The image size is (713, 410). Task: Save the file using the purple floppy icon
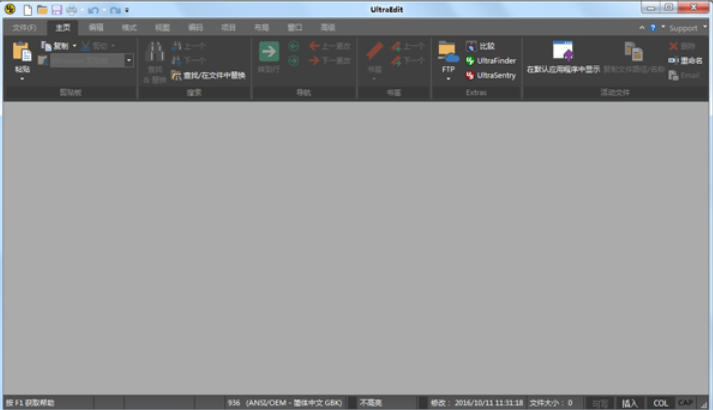[x=57, y=10]
